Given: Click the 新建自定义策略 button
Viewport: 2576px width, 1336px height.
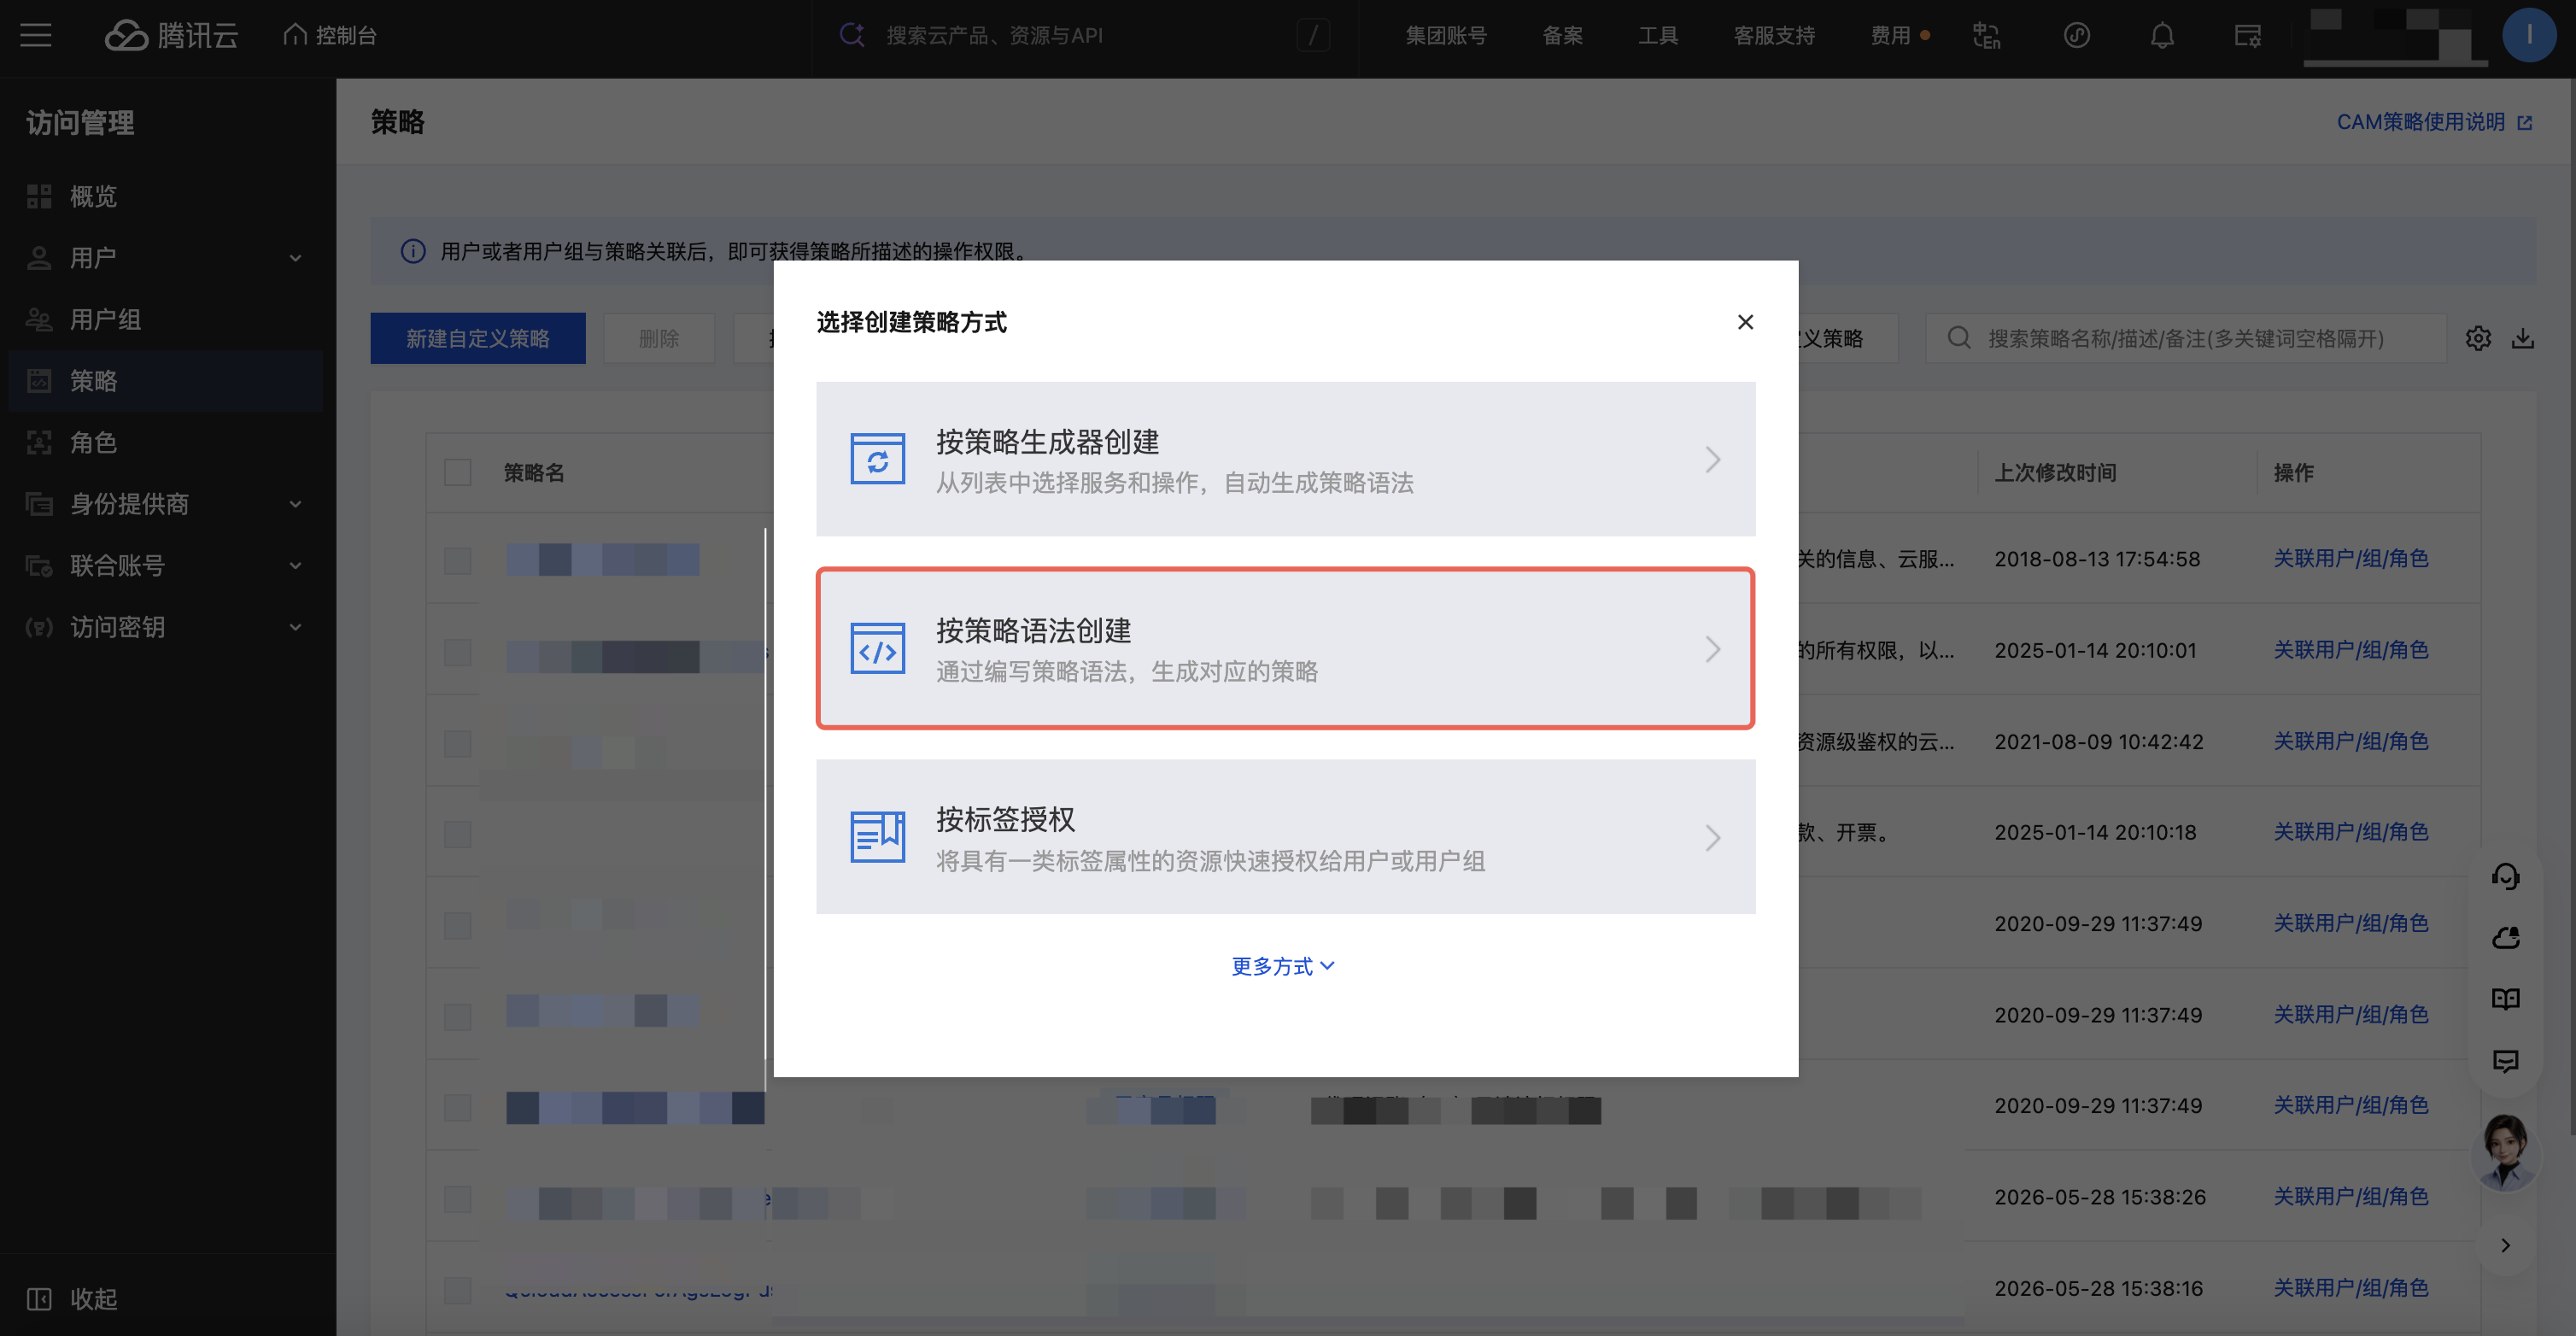Looking at the screenshot, I should pyautogui.click(x=478, y=338).
